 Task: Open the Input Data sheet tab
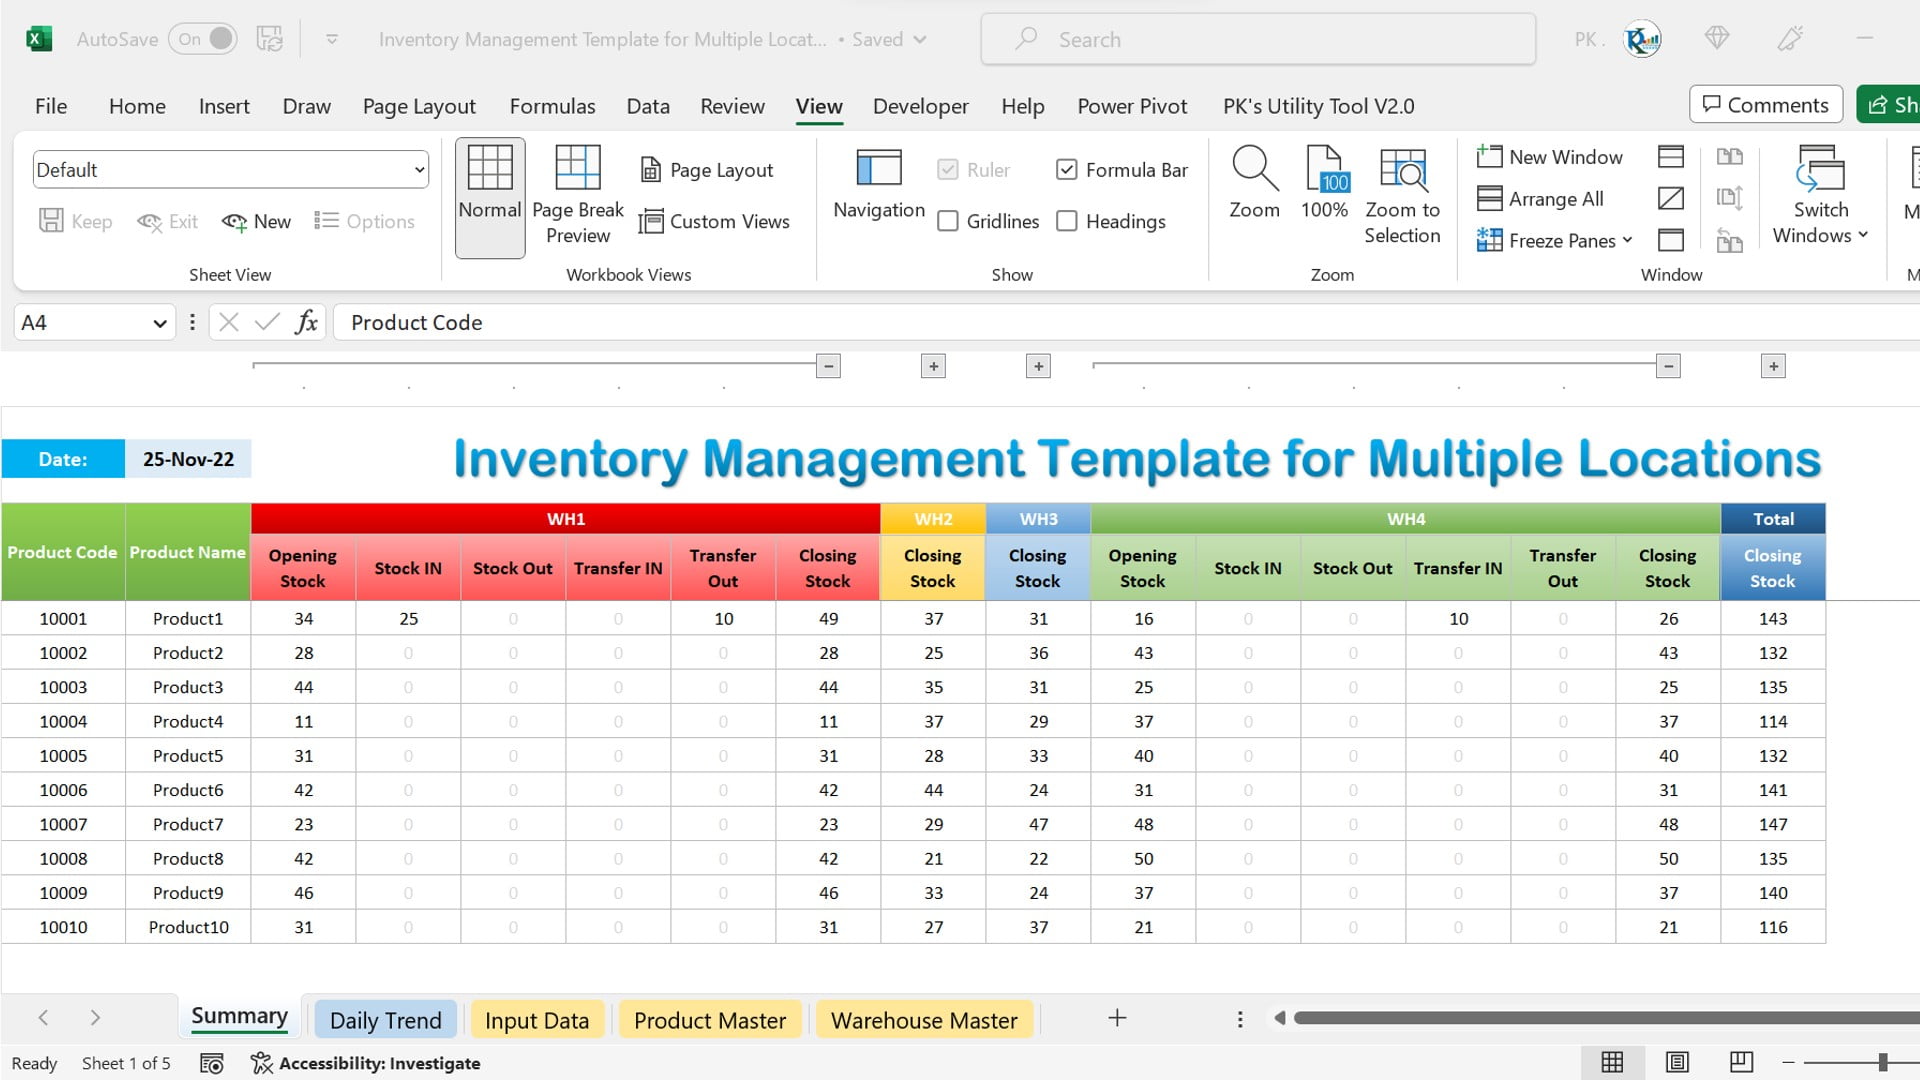point(537,1019)
